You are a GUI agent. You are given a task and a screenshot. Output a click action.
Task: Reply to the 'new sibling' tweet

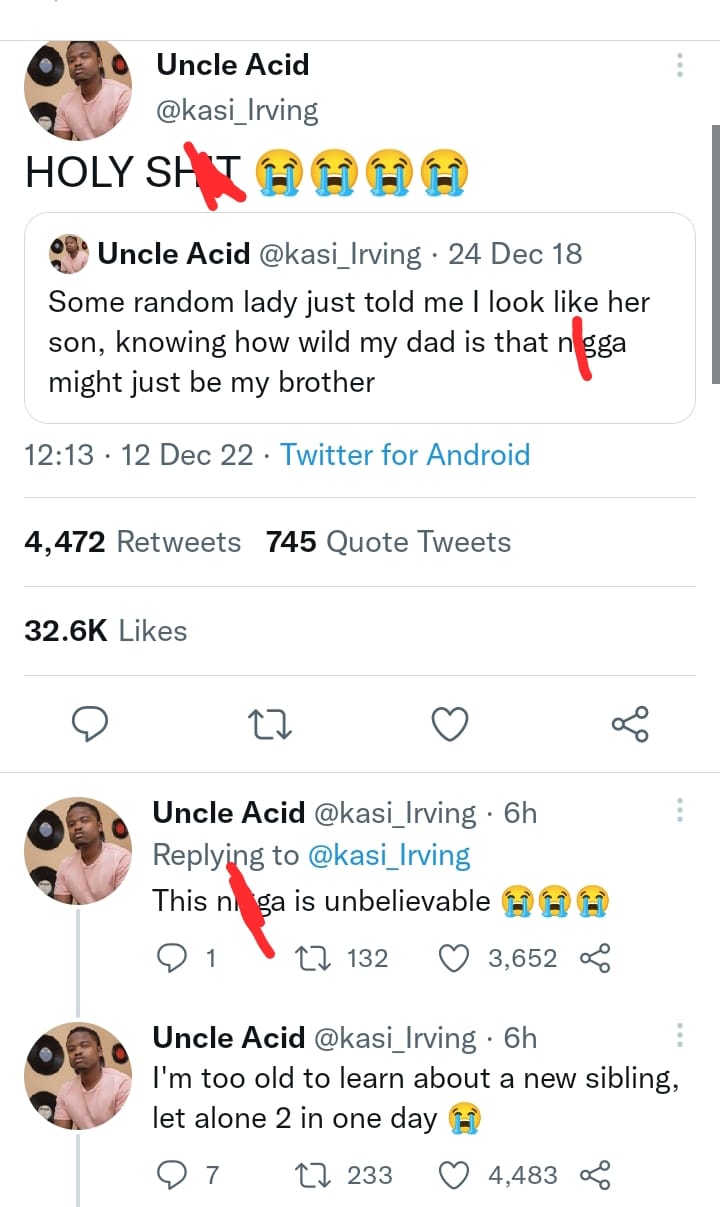point(173,1174)
